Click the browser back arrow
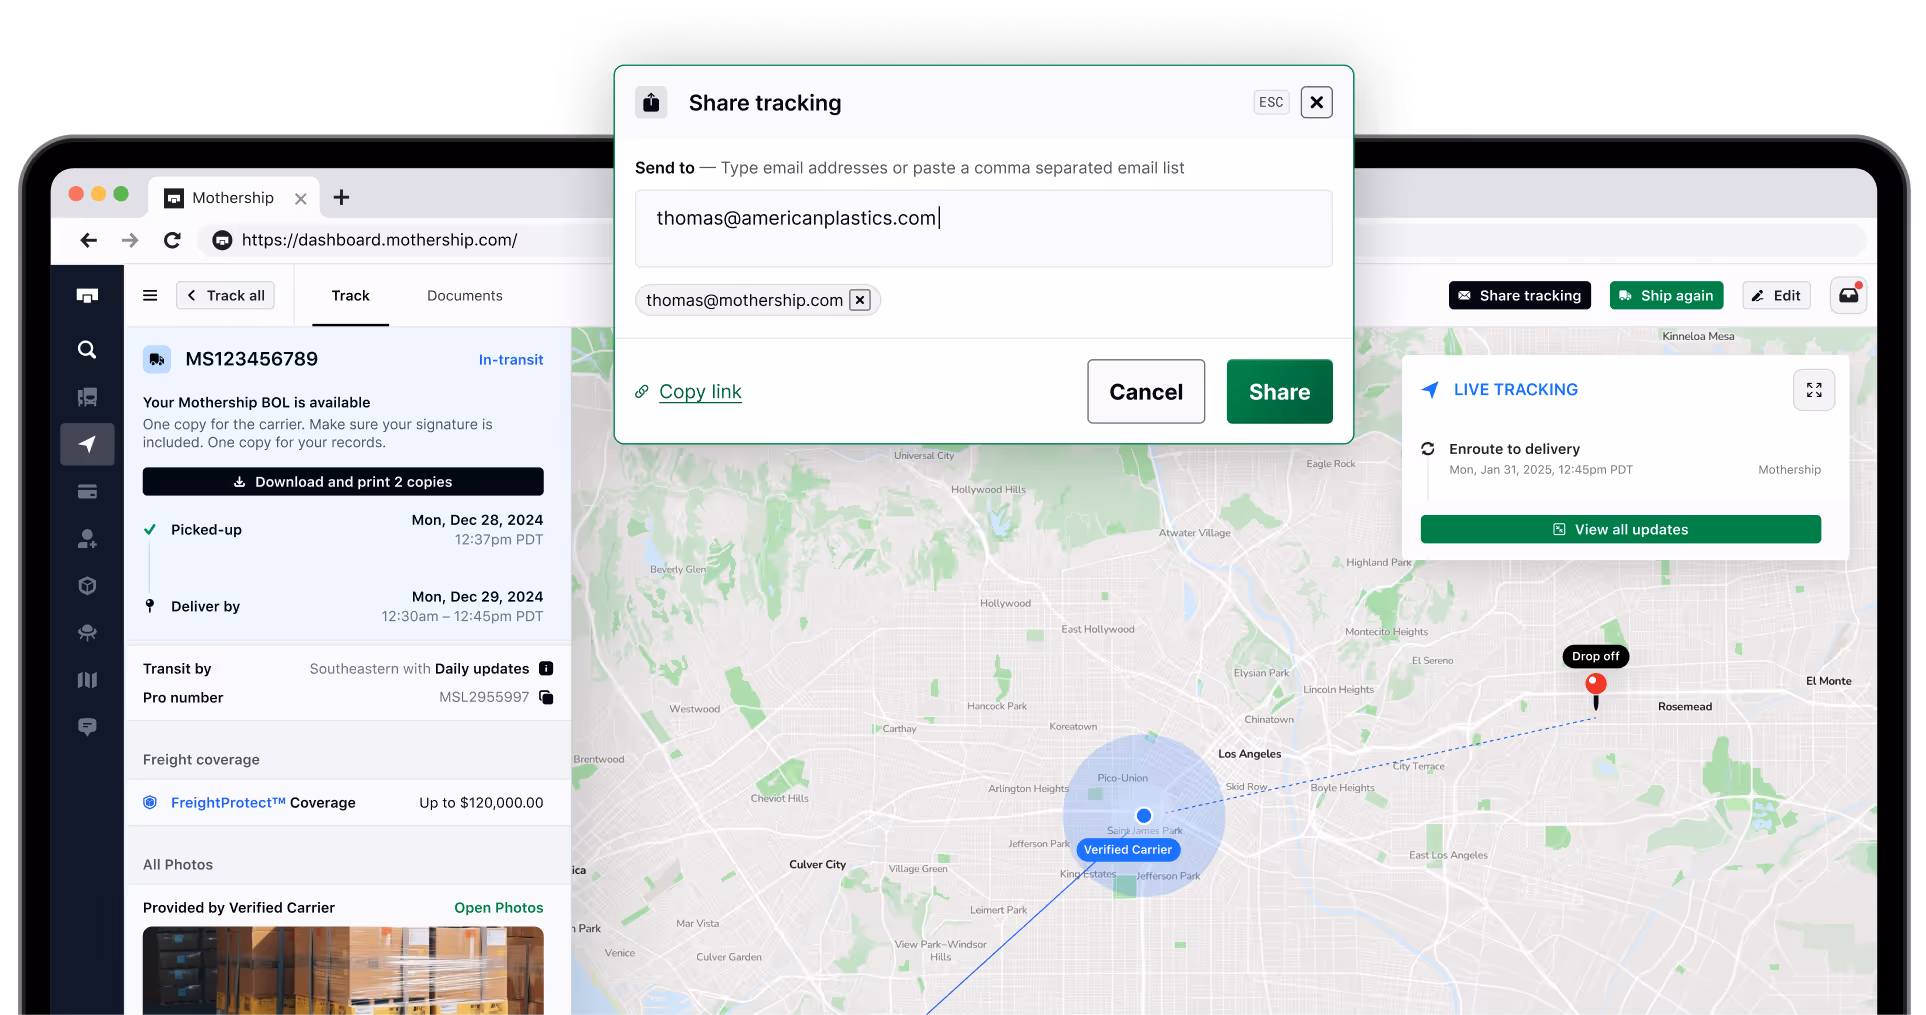 [88, 240]
